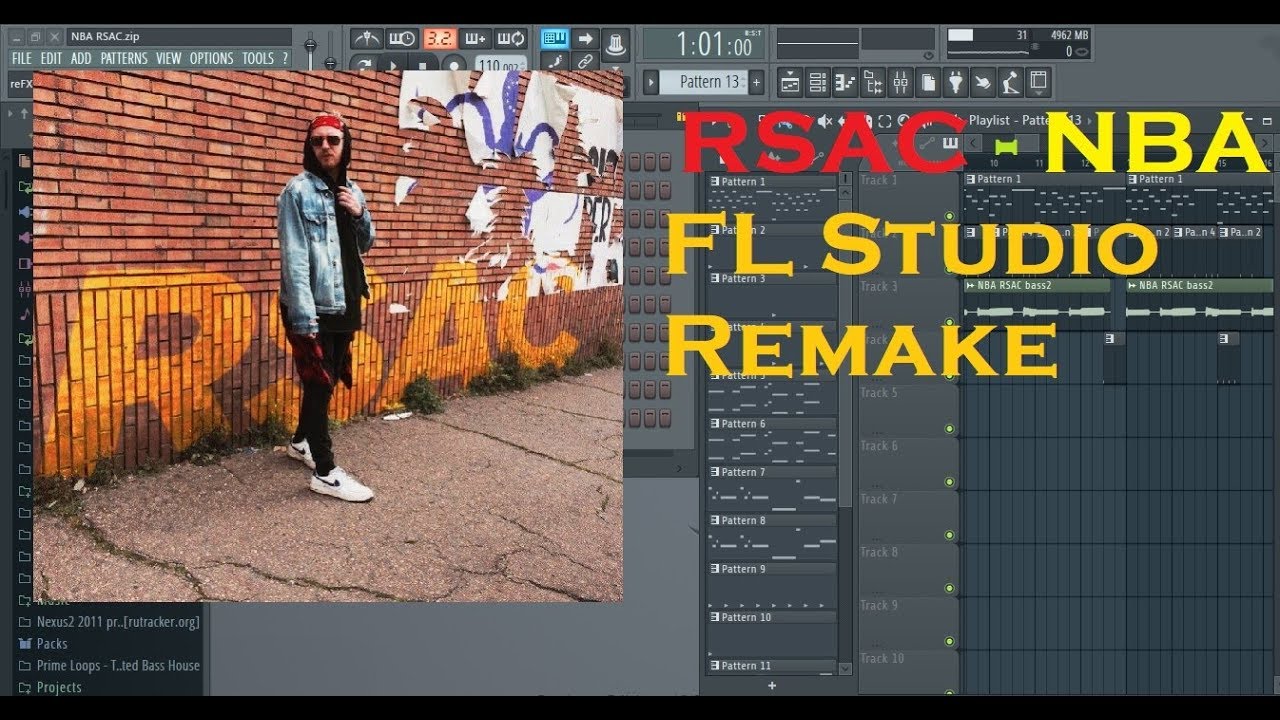The image size is (1280, 720).
Task: Select Pattern 1 in the picker list
Action: click(771, 197)
